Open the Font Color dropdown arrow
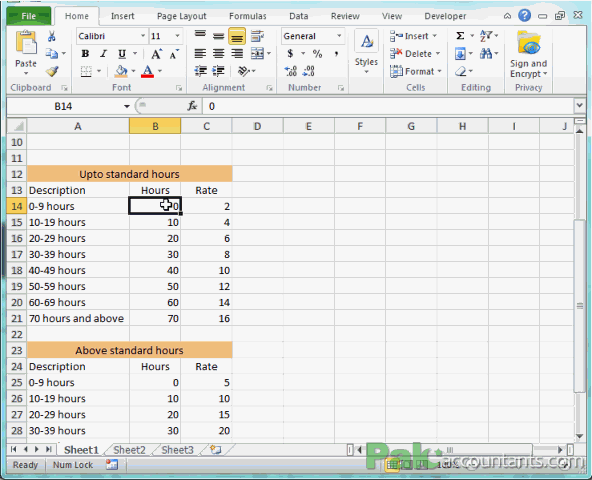 pyautogui.click(x=160, y=71)
